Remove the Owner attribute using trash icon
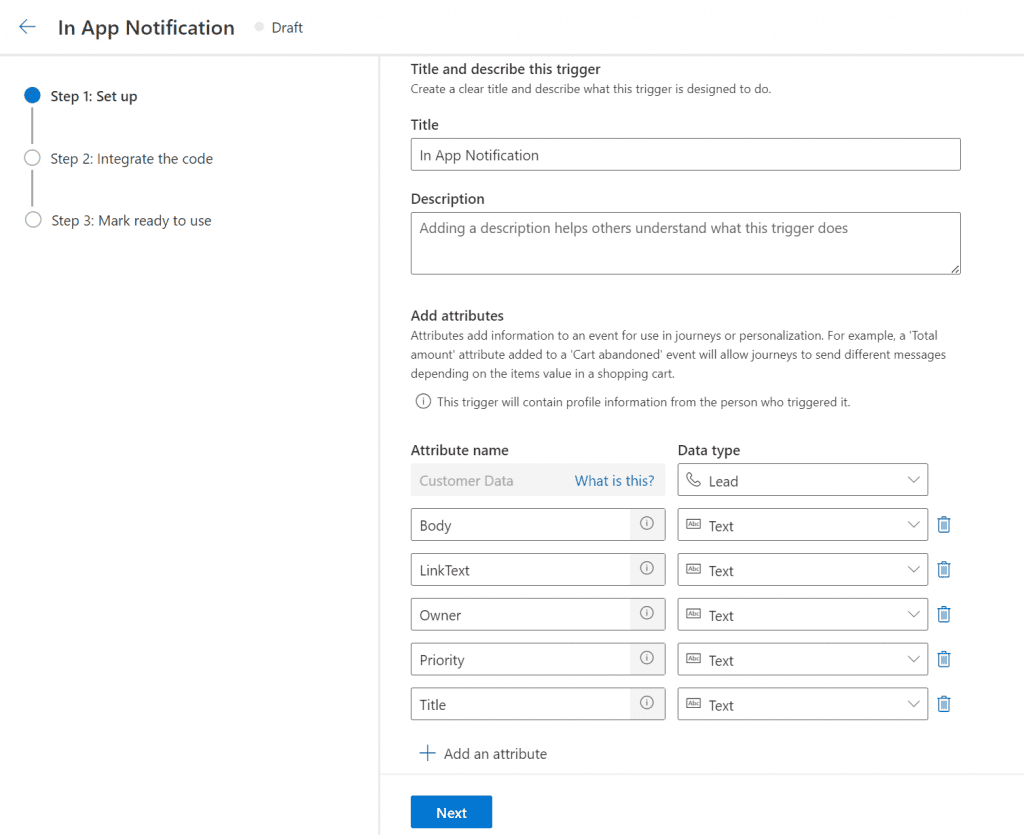 [943, 615]
